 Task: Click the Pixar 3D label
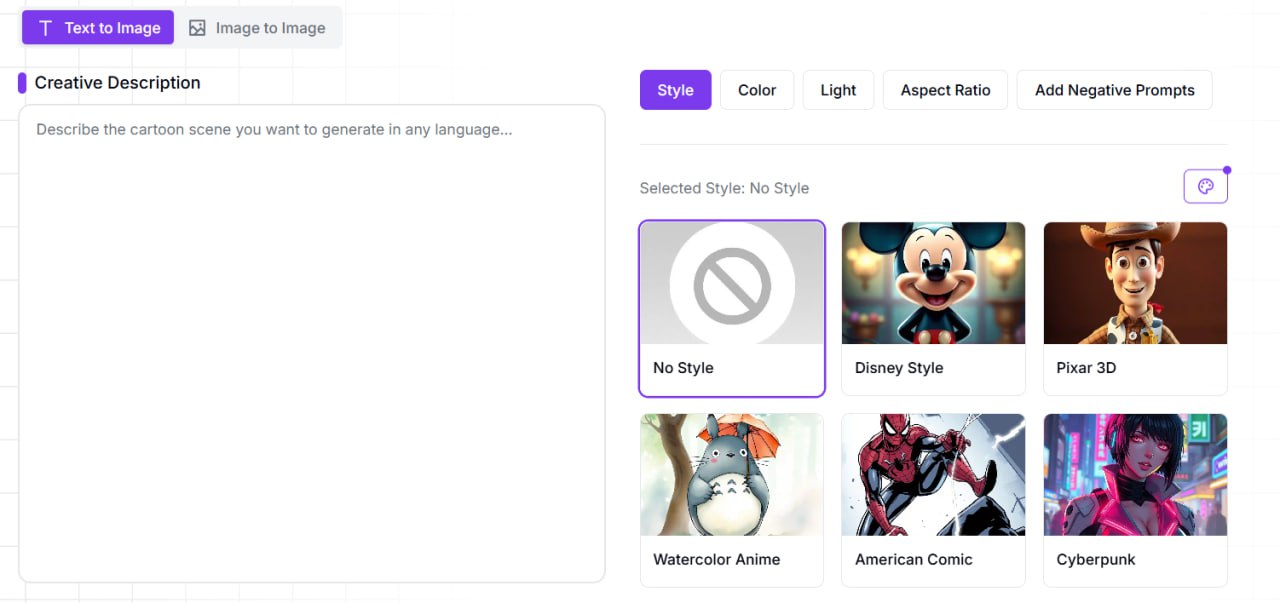point(1086,368)
